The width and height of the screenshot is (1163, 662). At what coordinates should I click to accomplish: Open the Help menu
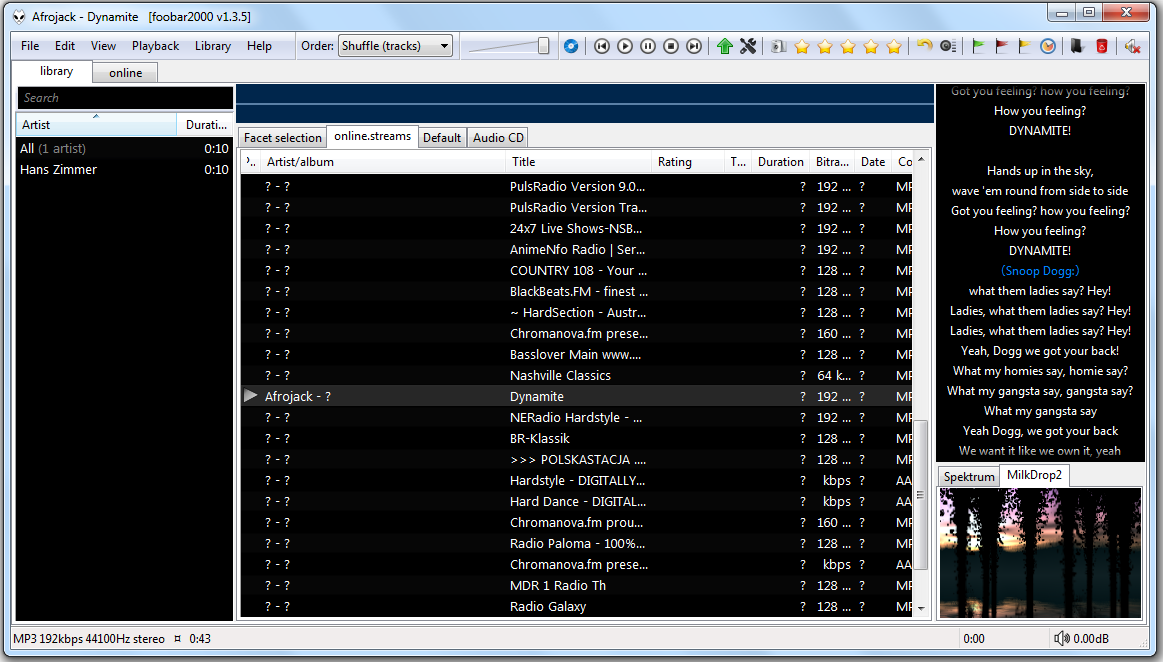tap(259, 46)
